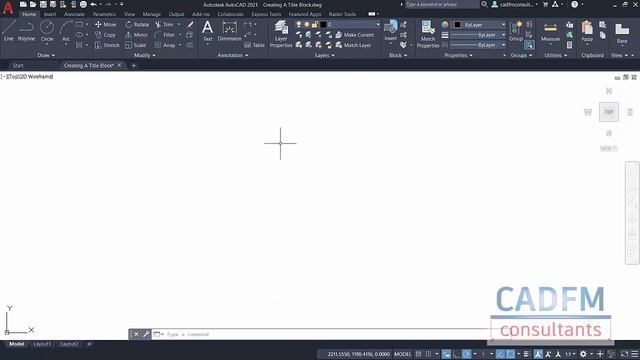
Task: Select the Polyline tool
Action: [x=27, y=31]
